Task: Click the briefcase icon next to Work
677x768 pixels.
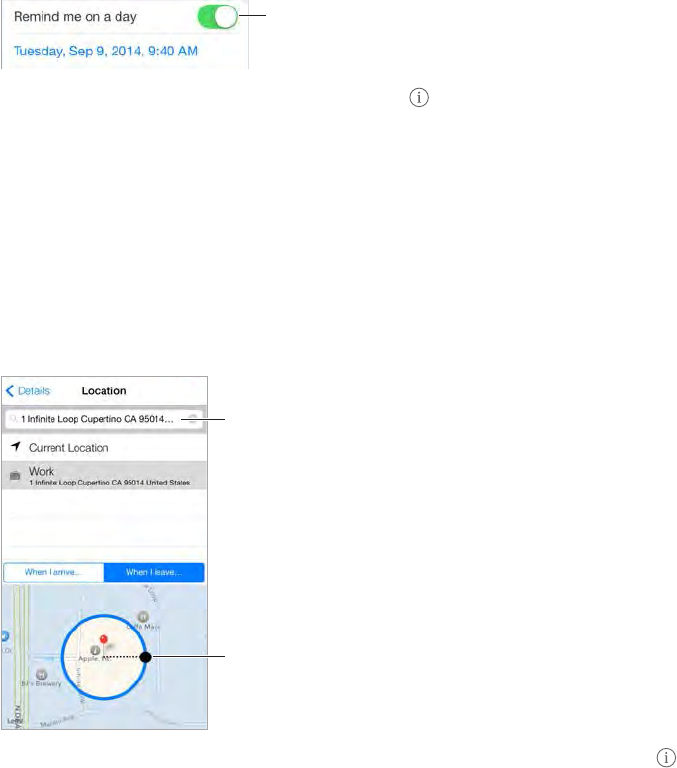Action: [x=15, y=476]
